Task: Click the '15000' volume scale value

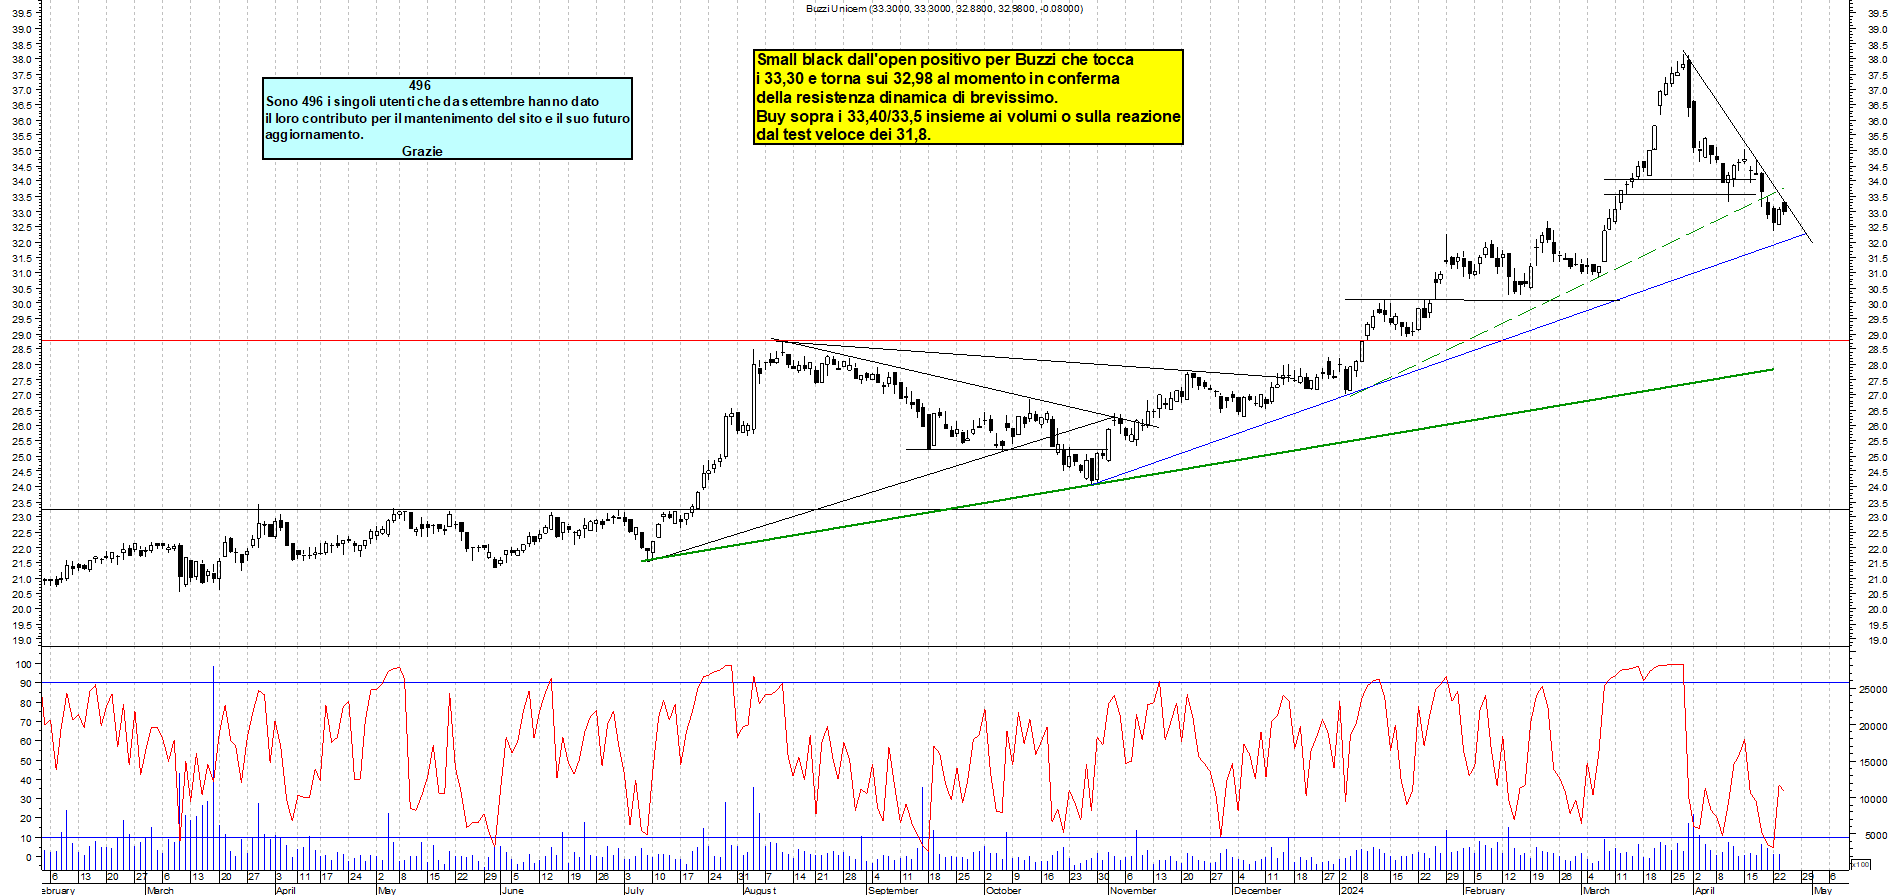Action: coord(1873,763)
